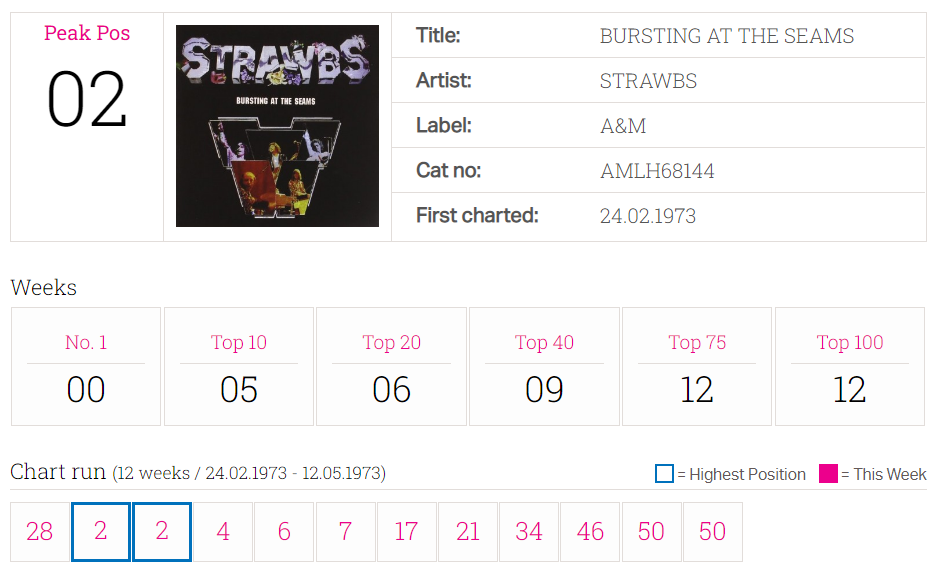The height and width of the screenshot is (579, 939).
Task: Select the chart run cell showing 28
Action: click(40, 532)
